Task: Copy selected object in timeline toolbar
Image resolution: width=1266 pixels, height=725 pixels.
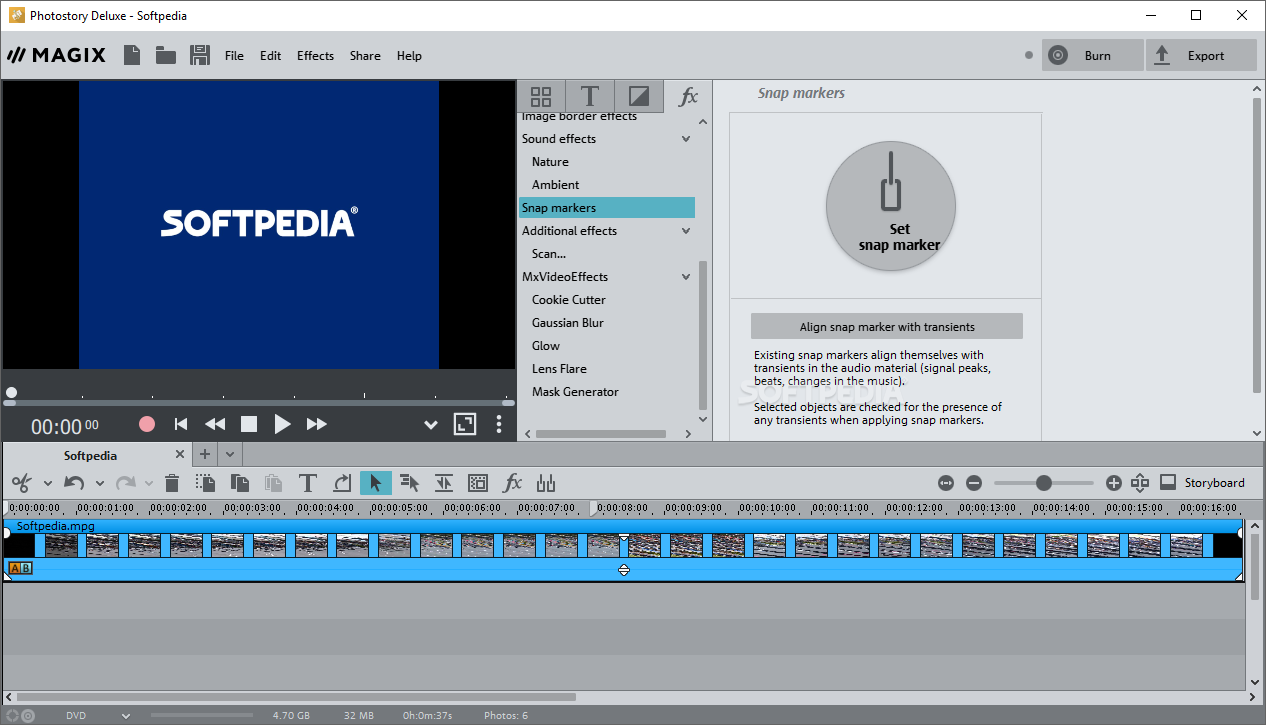Action: point(240,483)
